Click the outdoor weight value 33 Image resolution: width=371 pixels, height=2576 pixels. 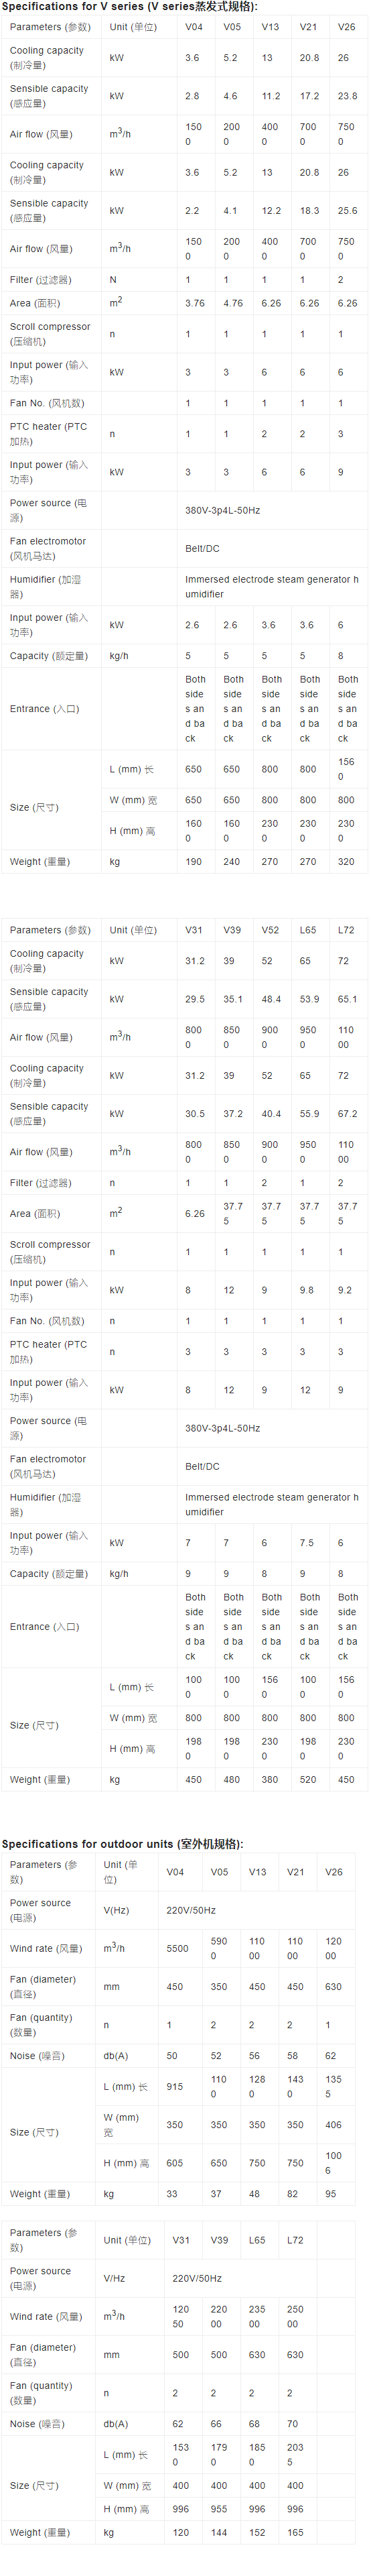tap(171, 2194)
